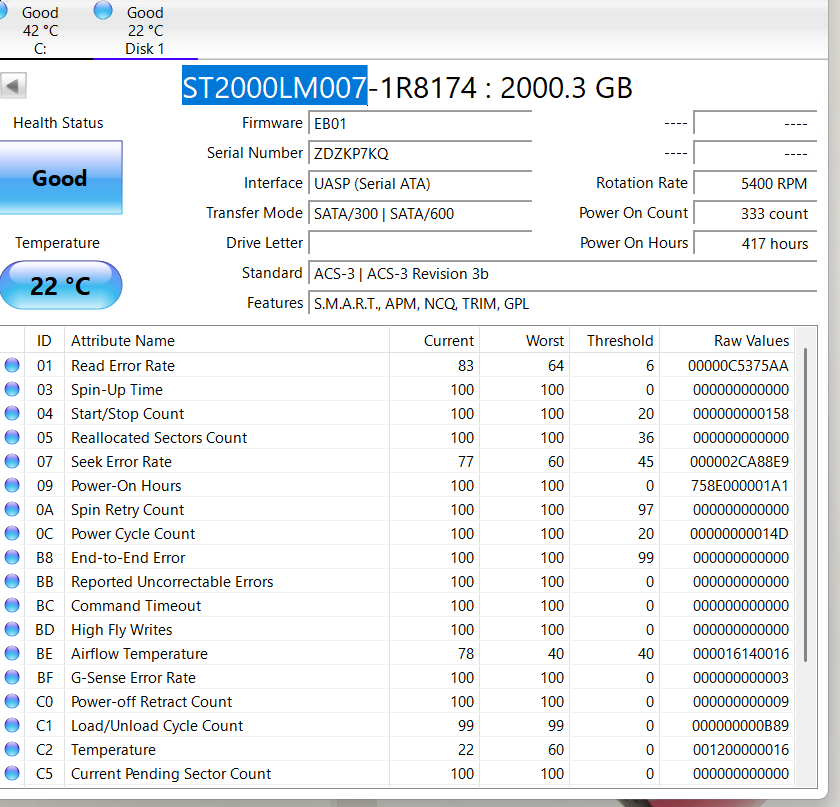The image size is (840, 807).
Task: Select the Read Error Rate attribute name
Action: pos(123,365)
